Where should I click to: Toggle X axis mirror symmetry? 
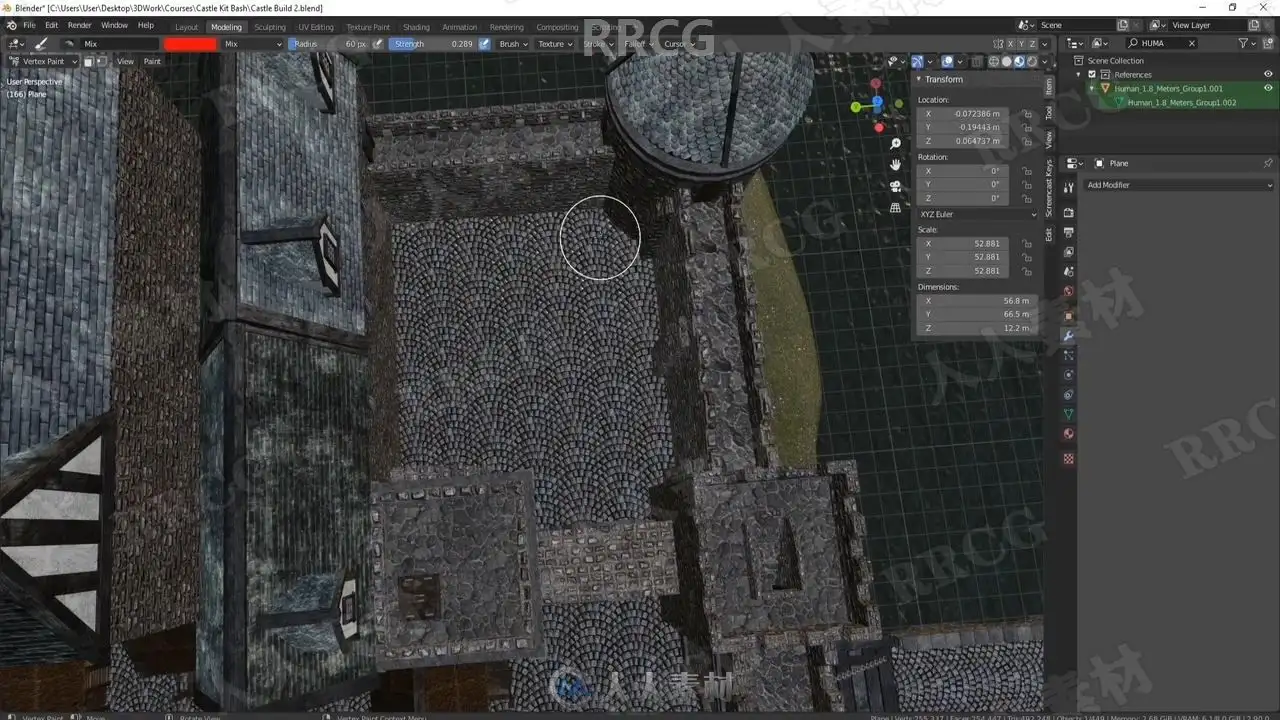(x=1012, y=44)
